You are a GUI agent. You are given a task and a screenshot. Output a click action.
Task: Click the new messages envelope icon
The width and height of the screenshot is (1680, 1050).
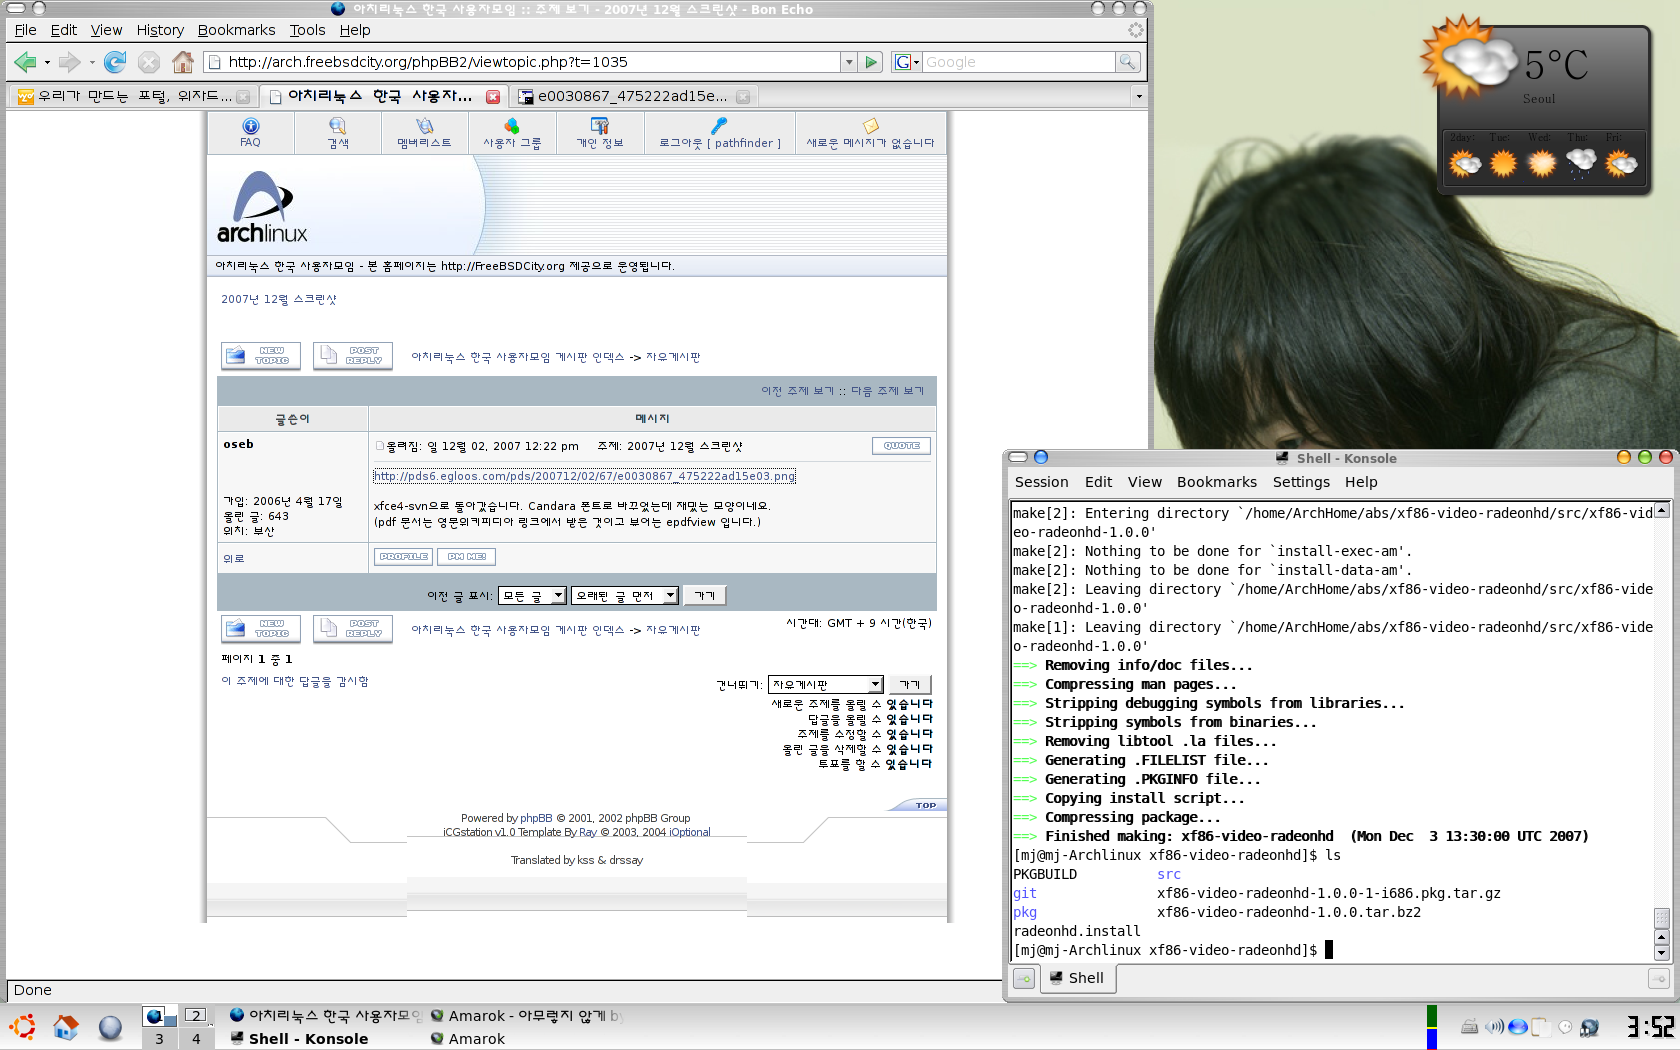pyautogui.click(x=870, y=126)
